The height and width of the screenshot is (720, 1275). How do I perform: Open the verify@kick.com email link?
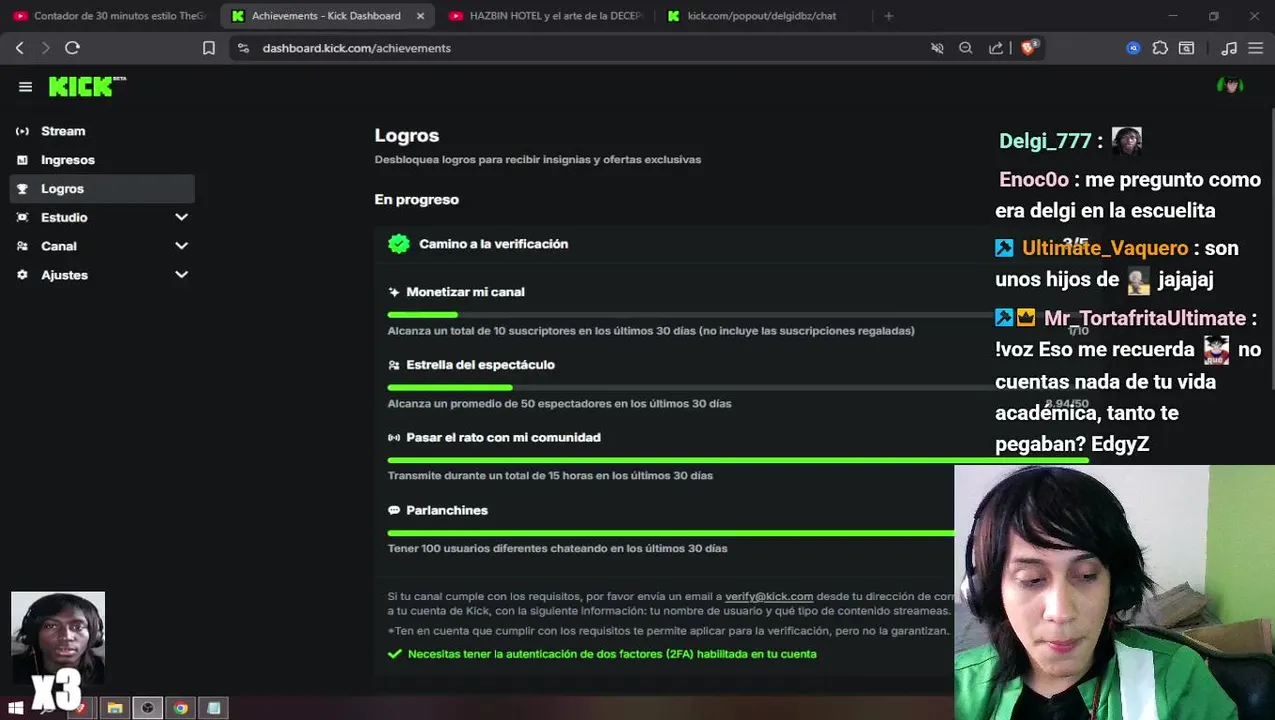769,596
